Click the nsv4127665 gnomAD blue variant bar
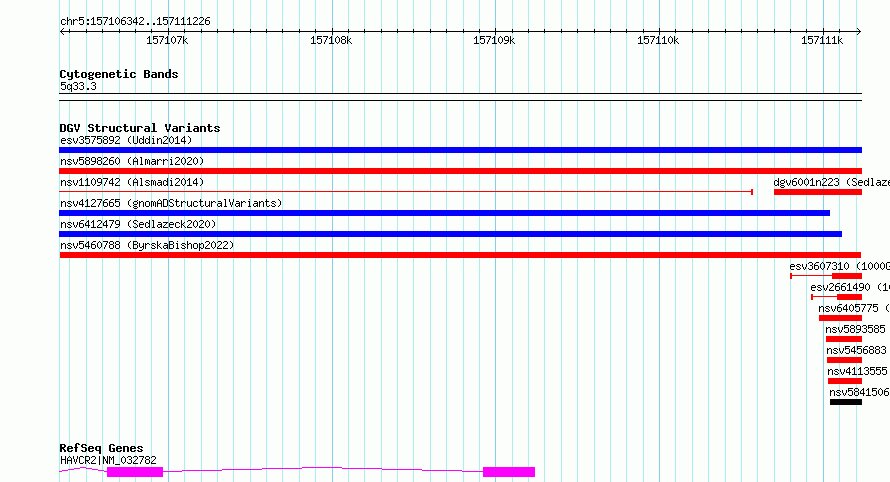 click(x=444, y=213)
